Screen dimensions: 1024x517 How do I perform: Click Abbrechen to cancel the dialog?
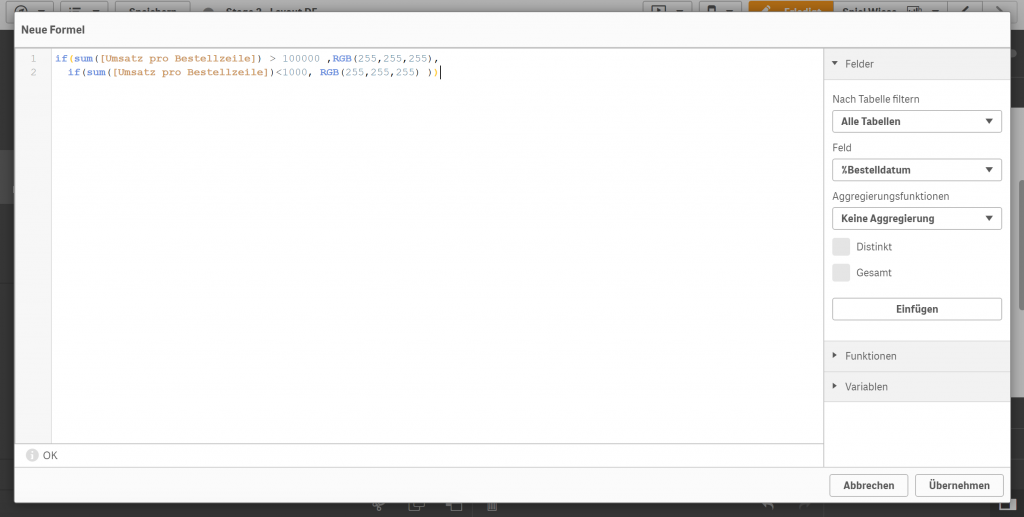click(869, 485)
